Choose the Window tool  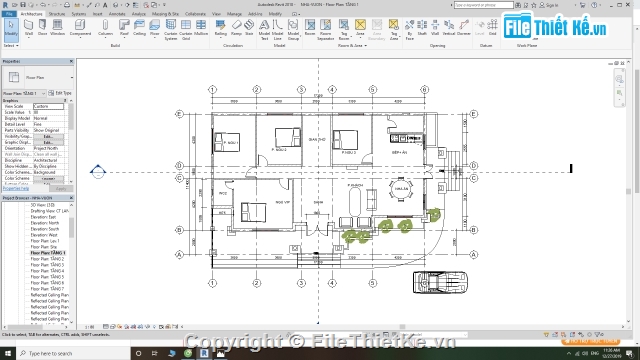click(58, 28)
